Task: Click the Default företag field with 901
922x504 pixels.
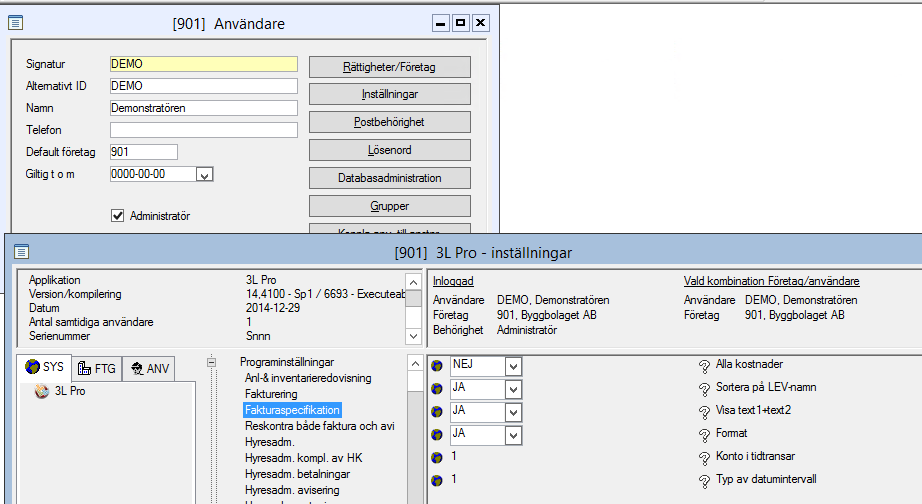Action: click(x=143, y=152)
